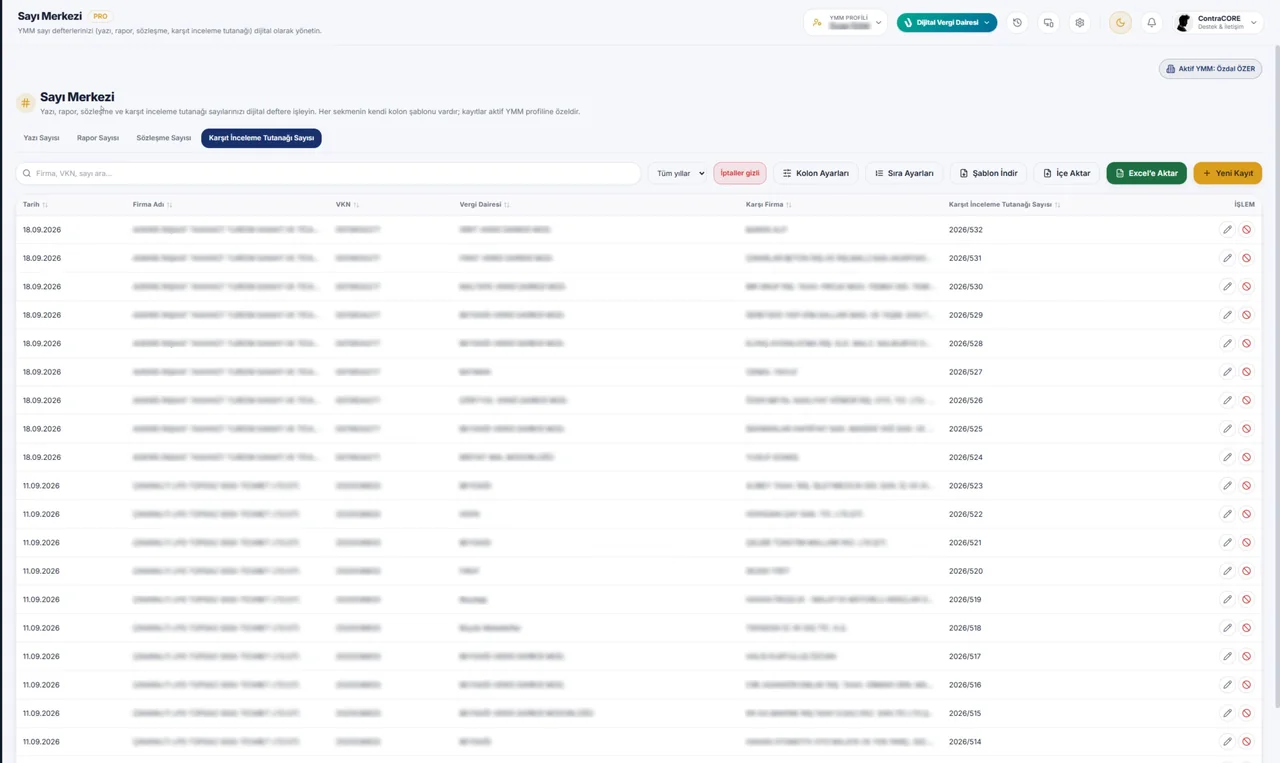Open Sıra Ayarları button

pos(904,173)
